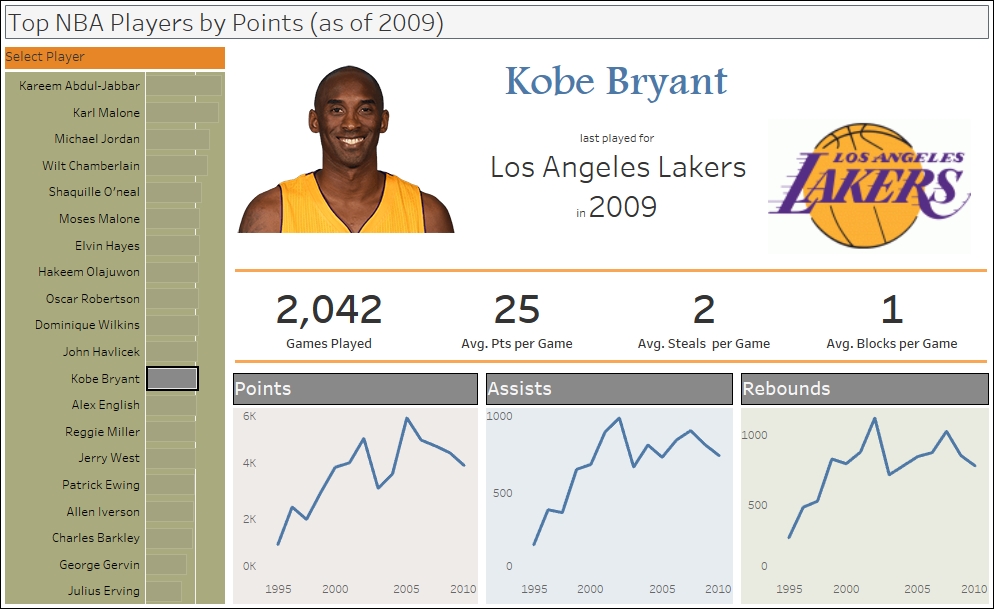Click the Assists chart header
Screen dimensions: 994x609
(x=609, y=388)
